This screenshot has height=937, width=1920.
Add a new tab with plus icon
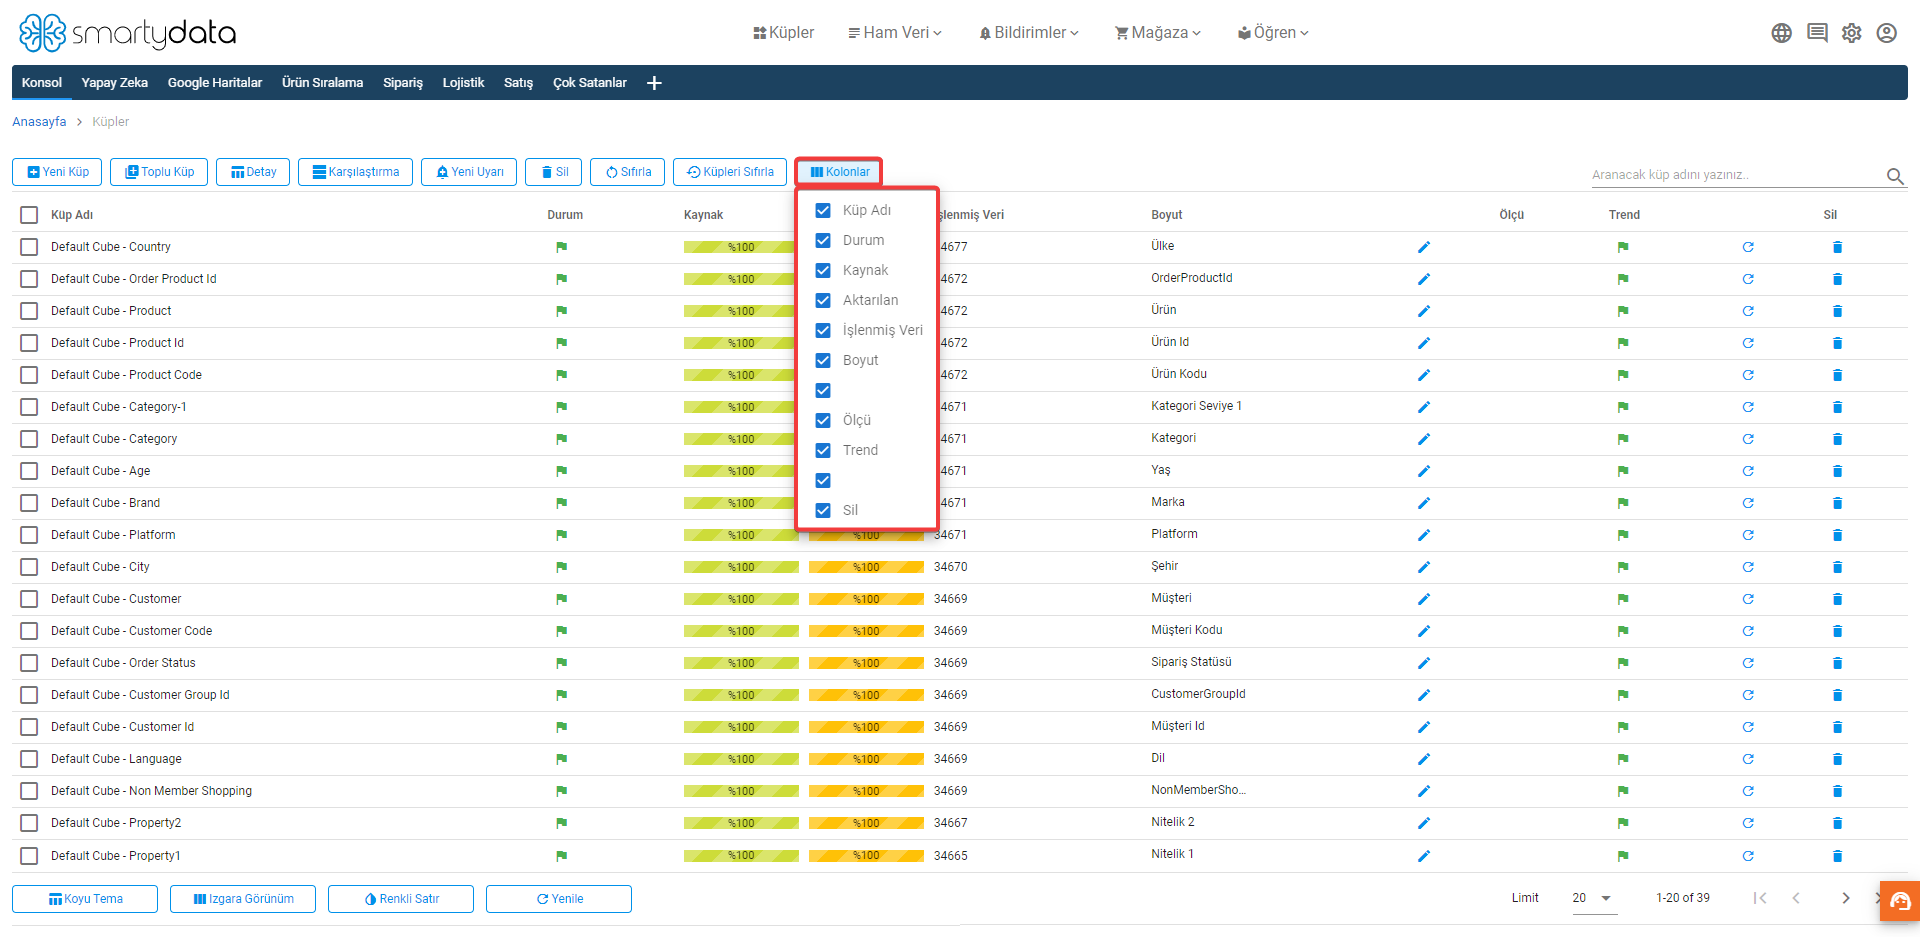[654, 83]
